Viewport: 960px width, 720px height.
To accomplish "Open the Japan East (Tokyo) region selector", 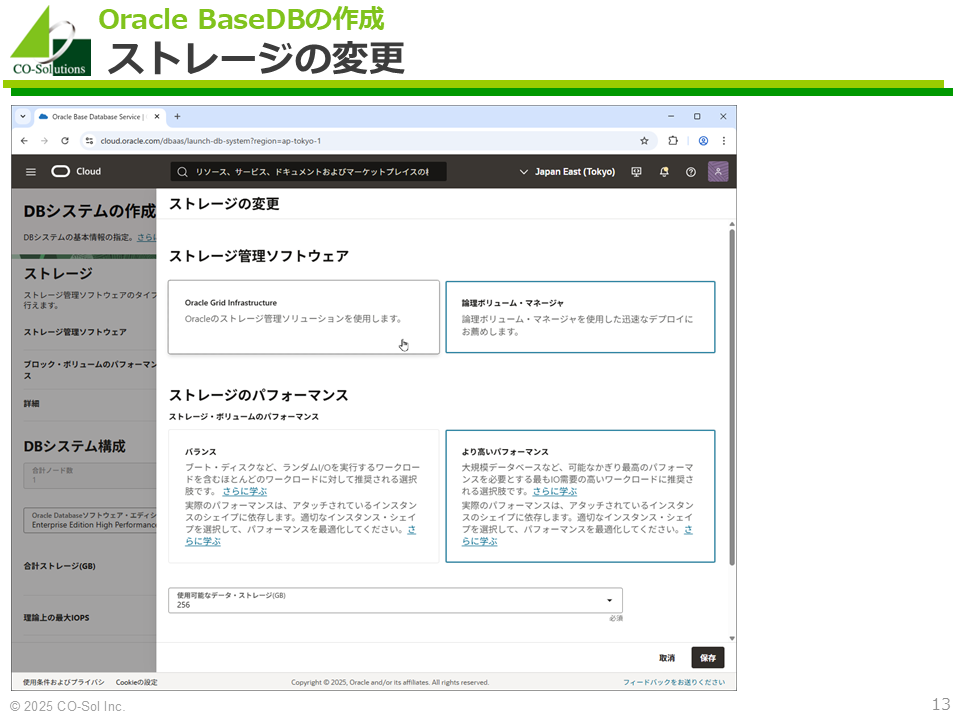I will tap(567, 172).
